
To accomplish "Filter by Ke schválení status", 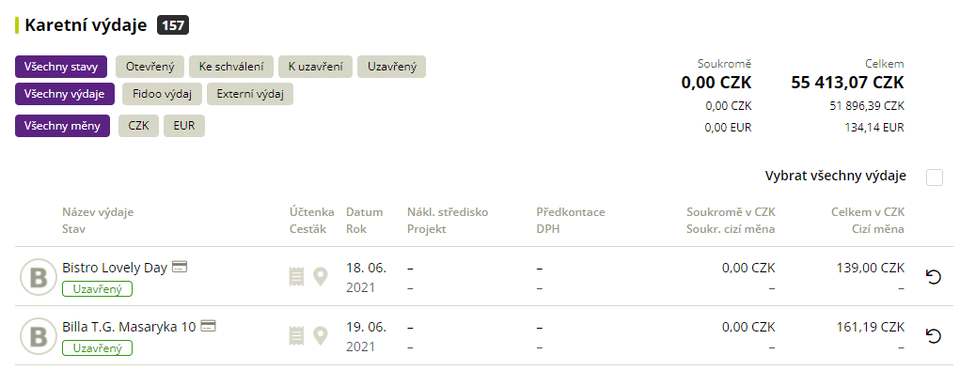I will (231, 67).
